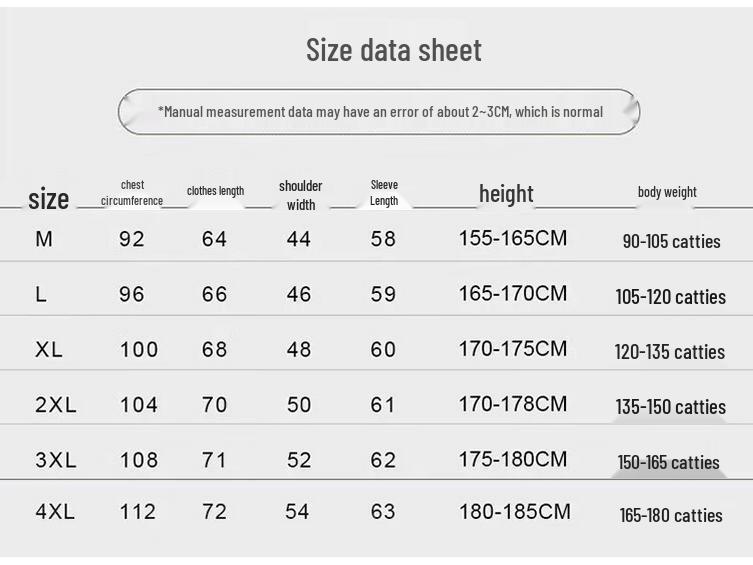Select the "body weight" column header
This screenshot has width=753, height=565.
click(667, 192)
